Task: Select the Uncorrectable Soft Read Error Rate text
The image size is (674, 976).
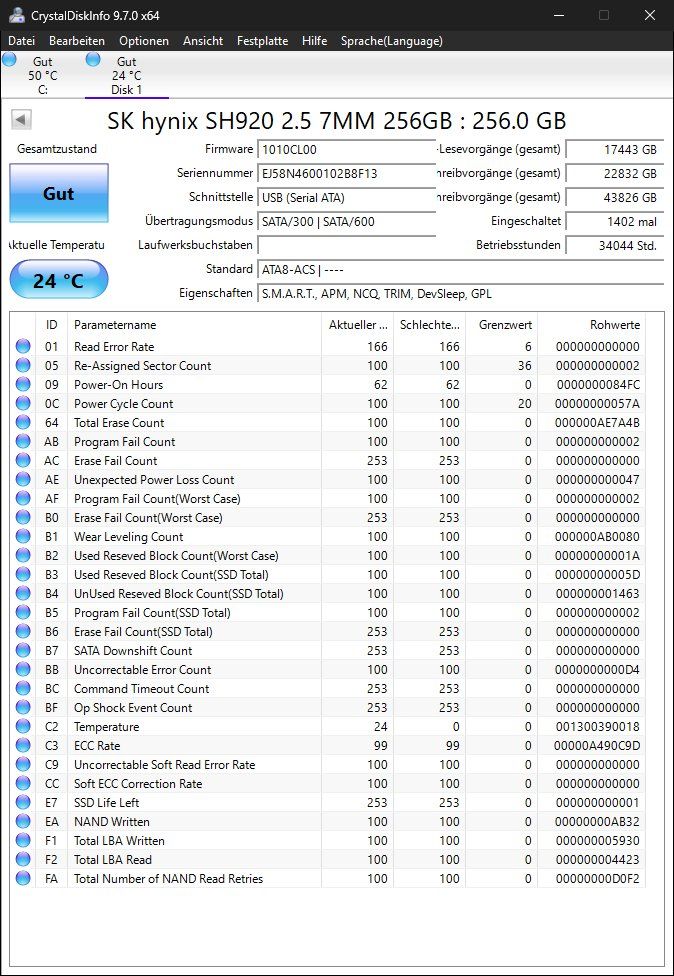Action: [164, 764]
